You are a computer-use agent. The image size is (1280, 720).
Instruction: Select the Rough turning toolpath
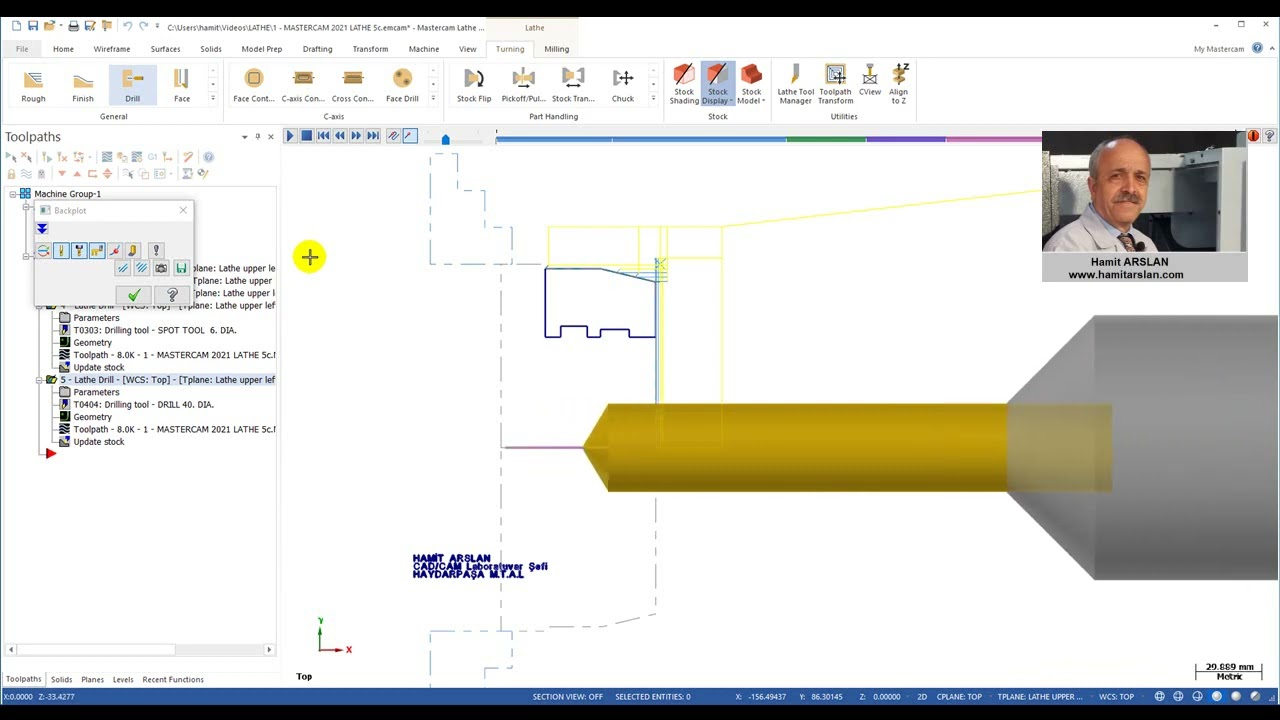tap(33, 86)
